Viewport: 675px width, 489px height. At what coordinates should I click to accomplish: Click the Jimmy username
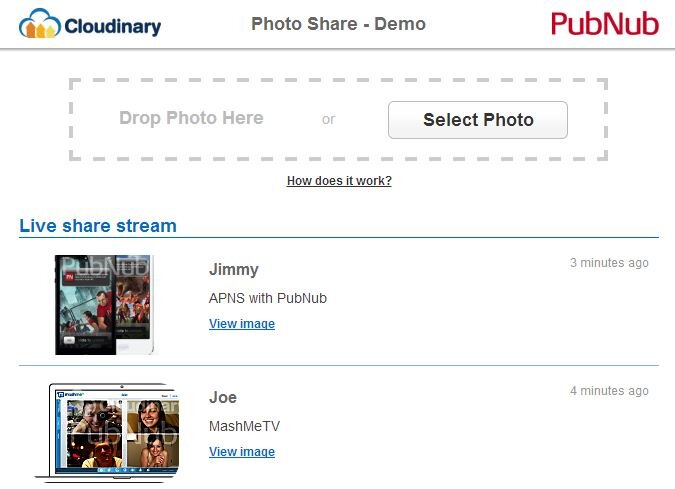[234, 269]
